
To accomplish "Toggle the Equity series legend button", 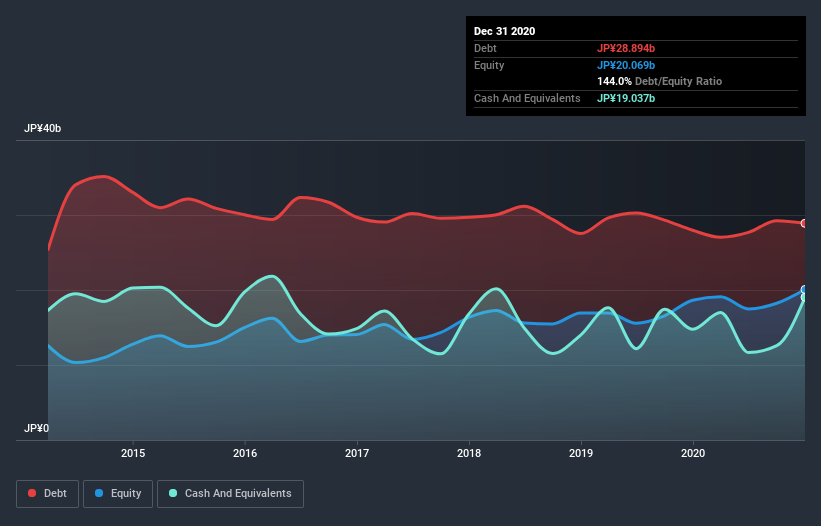I will (118, 494).
